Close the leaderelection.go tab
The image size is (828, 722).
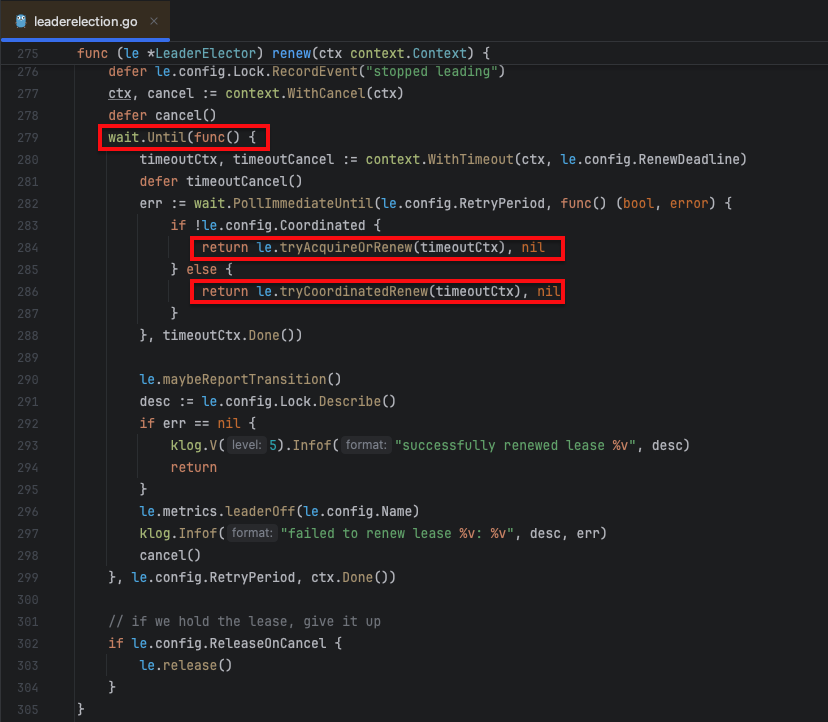click(x=154, y=21)
